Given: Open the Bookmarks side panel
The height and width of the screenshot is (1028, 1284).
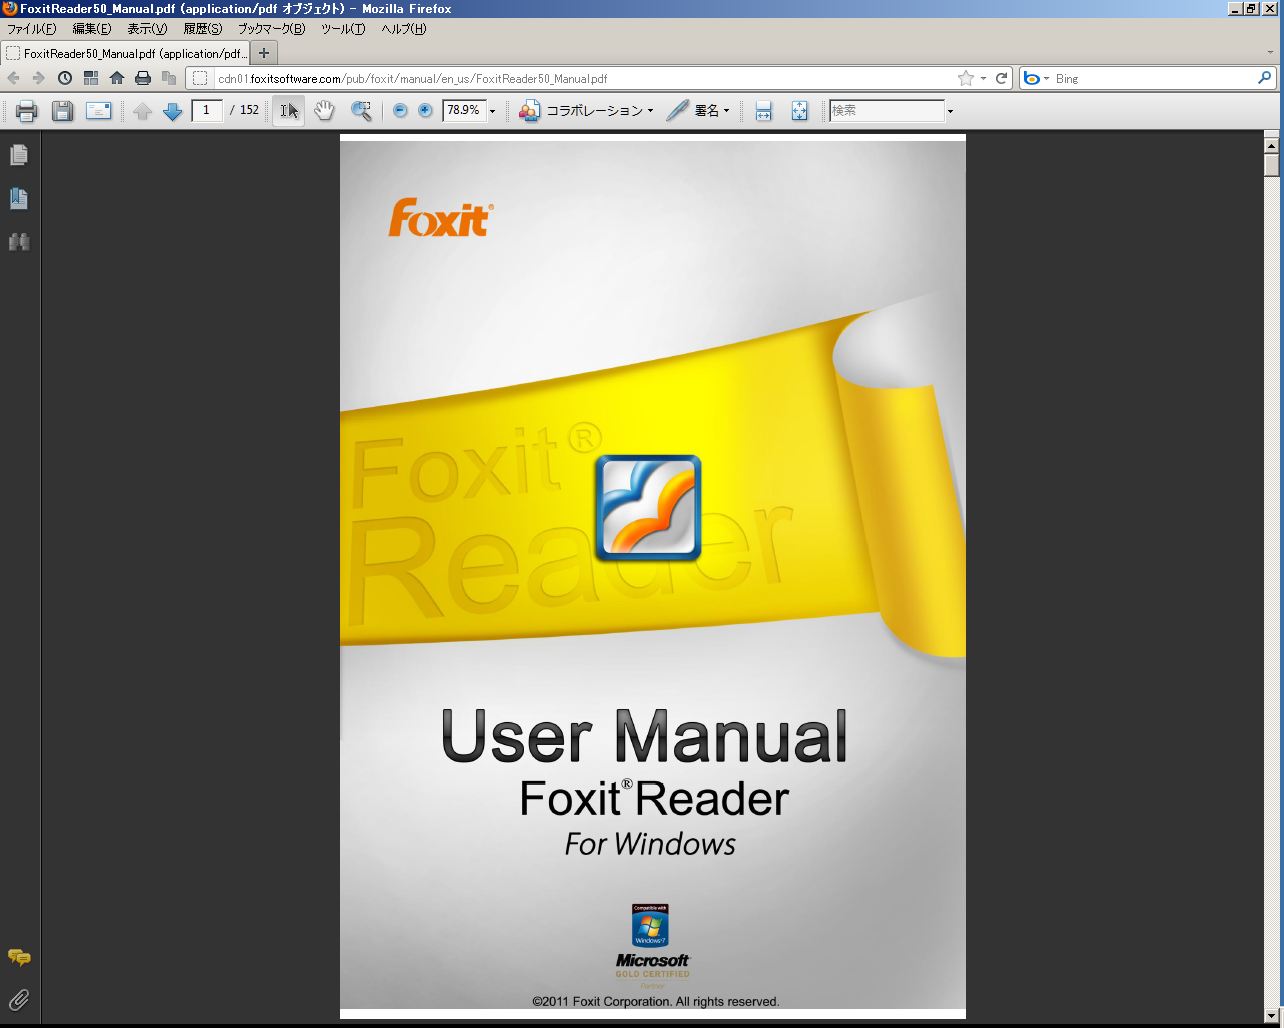Looking at the screenshot, I should point(19,198).
